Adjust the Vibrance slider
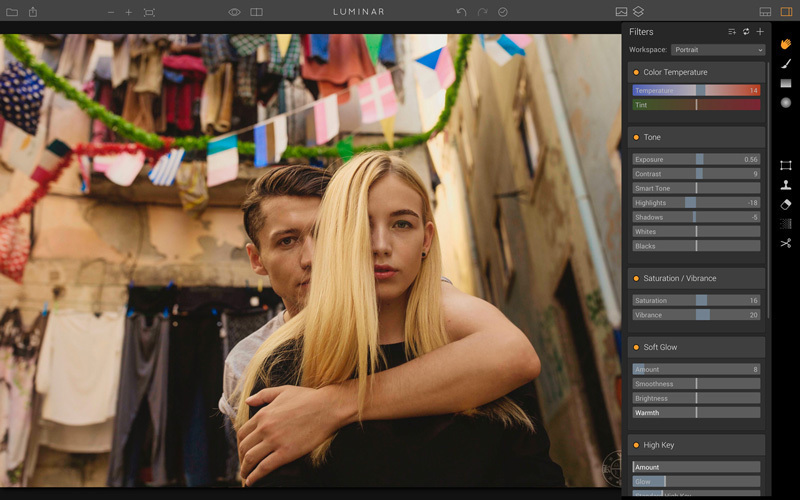Viewport: 800px width, 500px height. coord(696,315)
